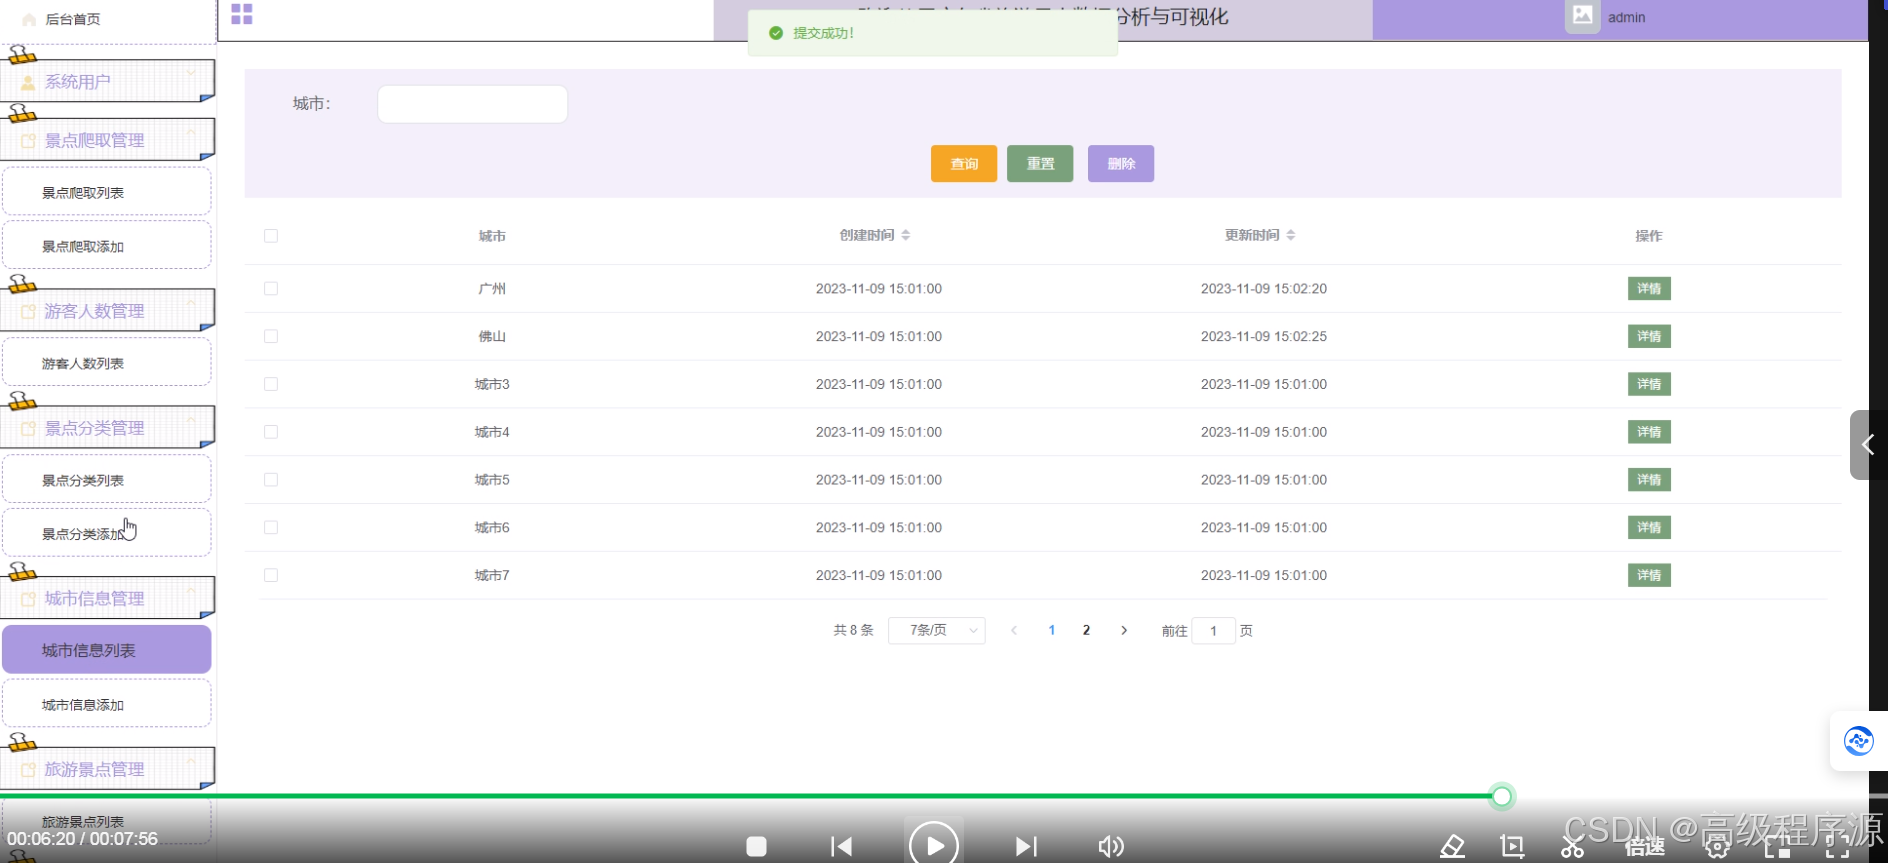Click the video progress bar handle

[1501, 796]
